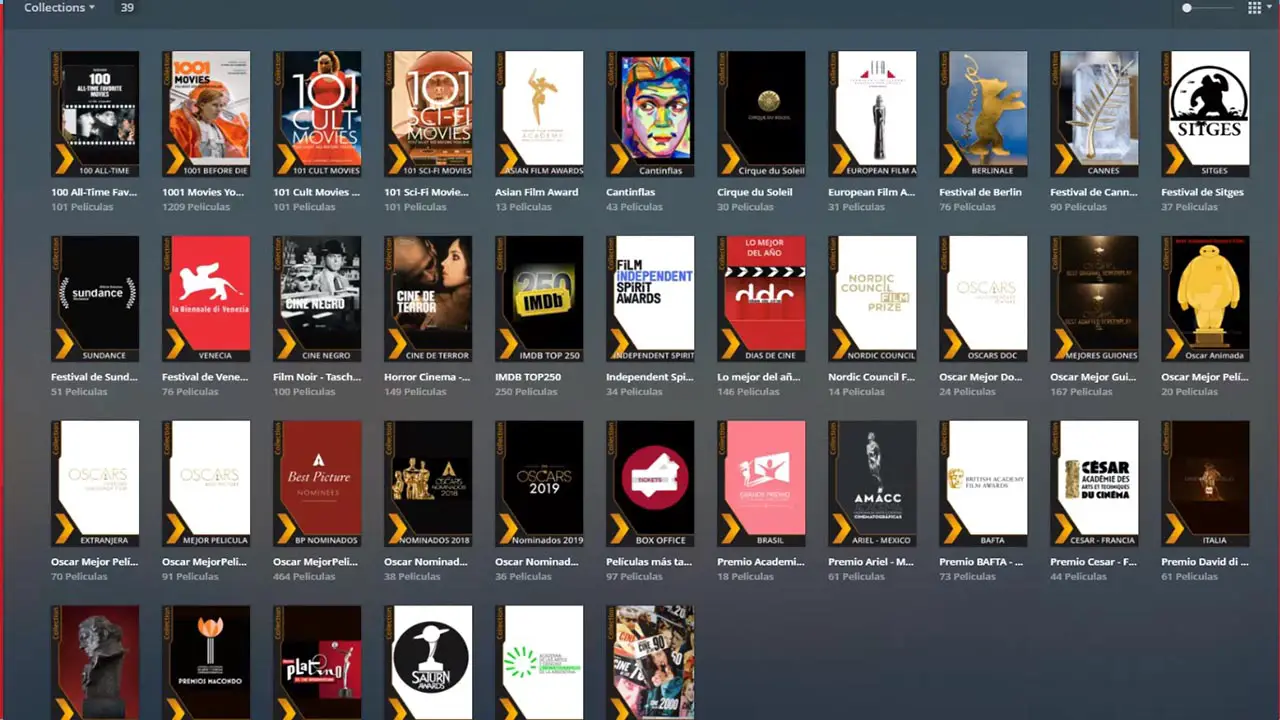Image resolution: width=1280 pixels, height=720 pixels.
Task: Open the Oscar Animada Baymax poster
Action: (1205, 299)
